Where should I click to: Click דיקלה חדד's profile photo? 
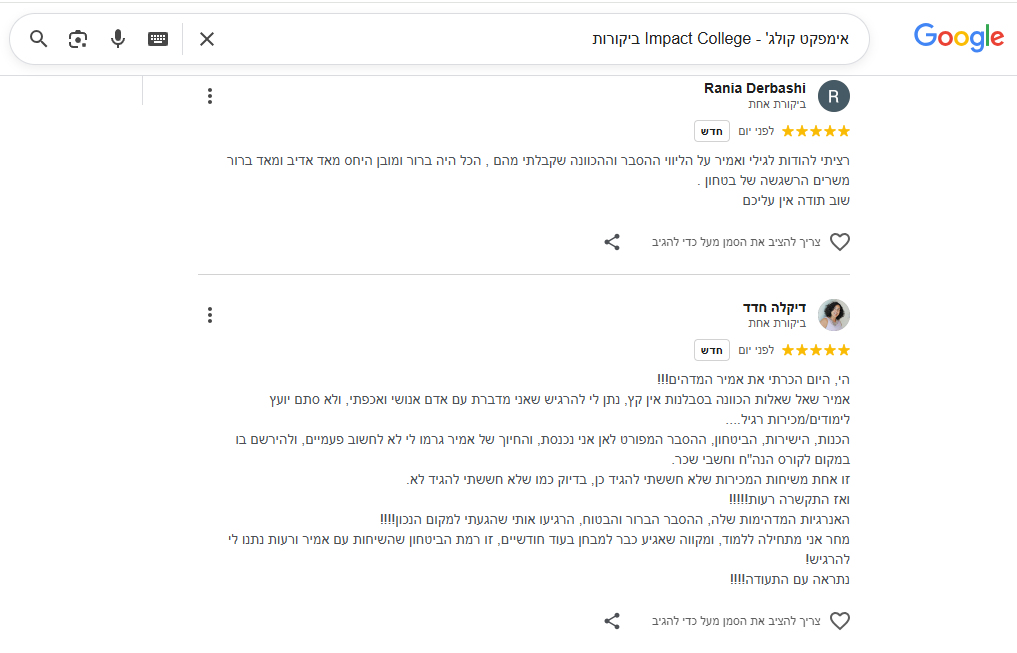834,315
